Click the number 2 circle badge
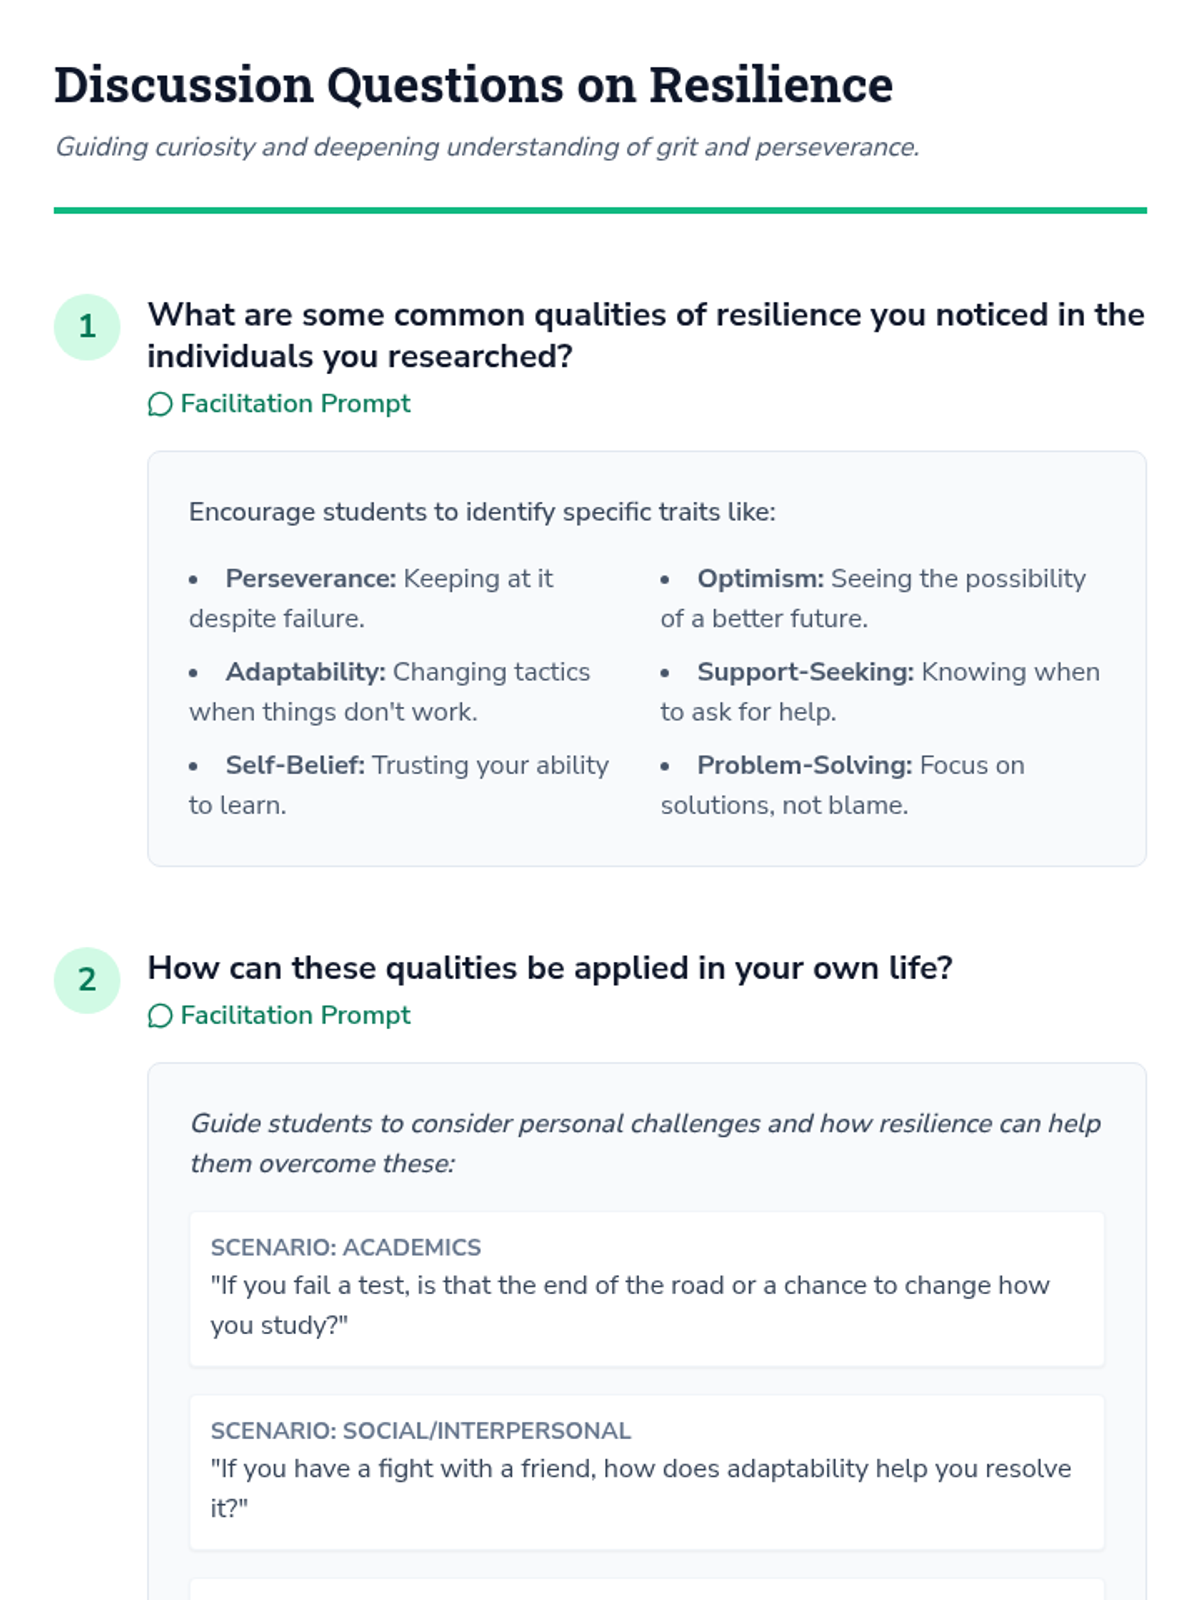 pos(87,980)
